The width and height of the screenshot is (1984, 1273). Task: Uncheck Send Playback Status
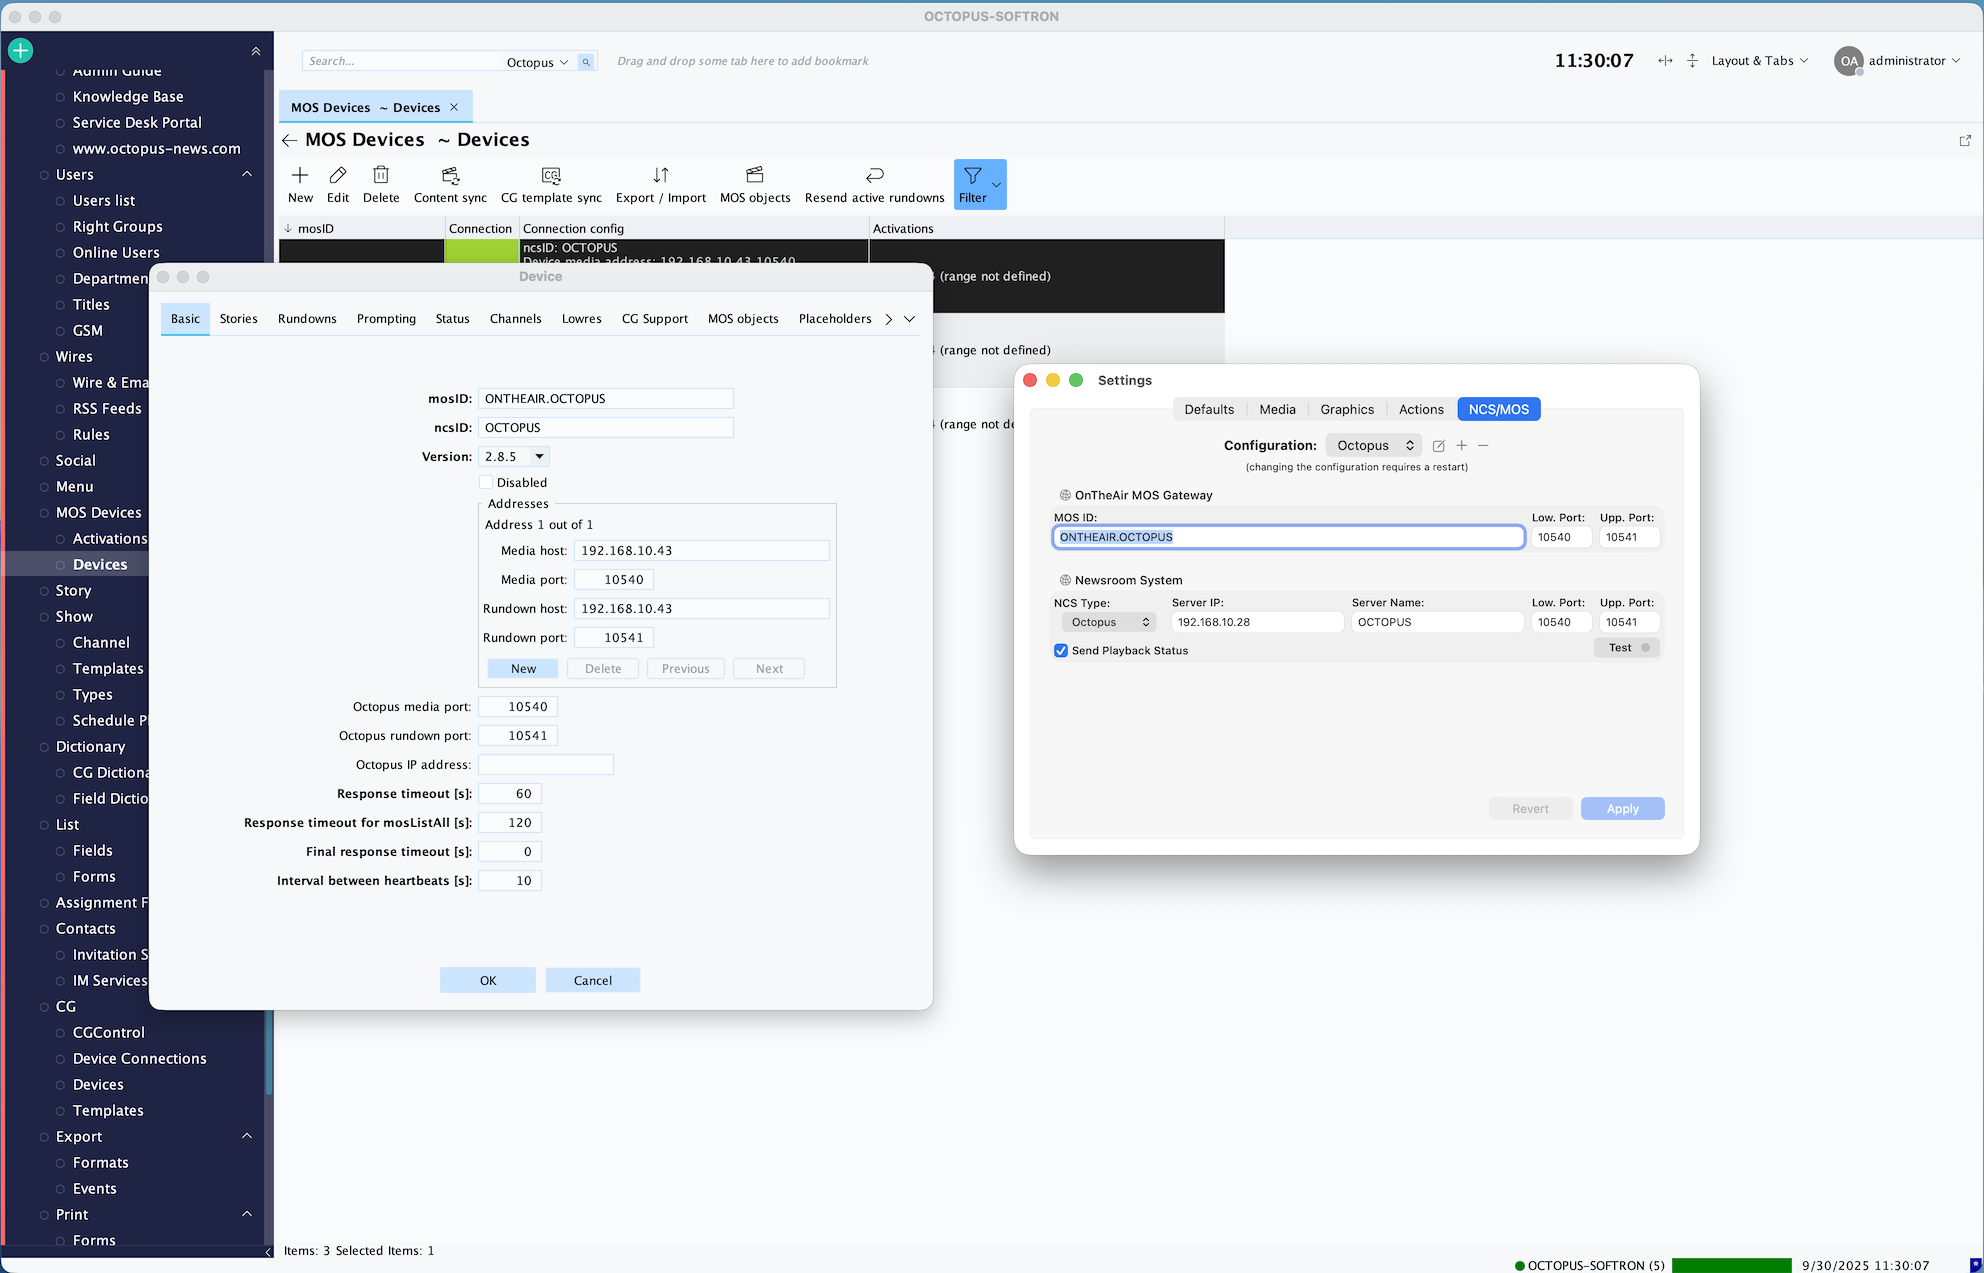pyautogui.click(x=1061, y=651)
